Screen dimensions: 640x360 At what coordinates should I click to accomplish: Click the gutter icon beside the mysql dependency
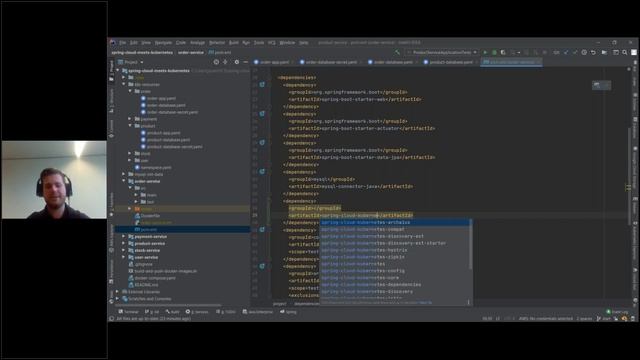coord(262,172)
